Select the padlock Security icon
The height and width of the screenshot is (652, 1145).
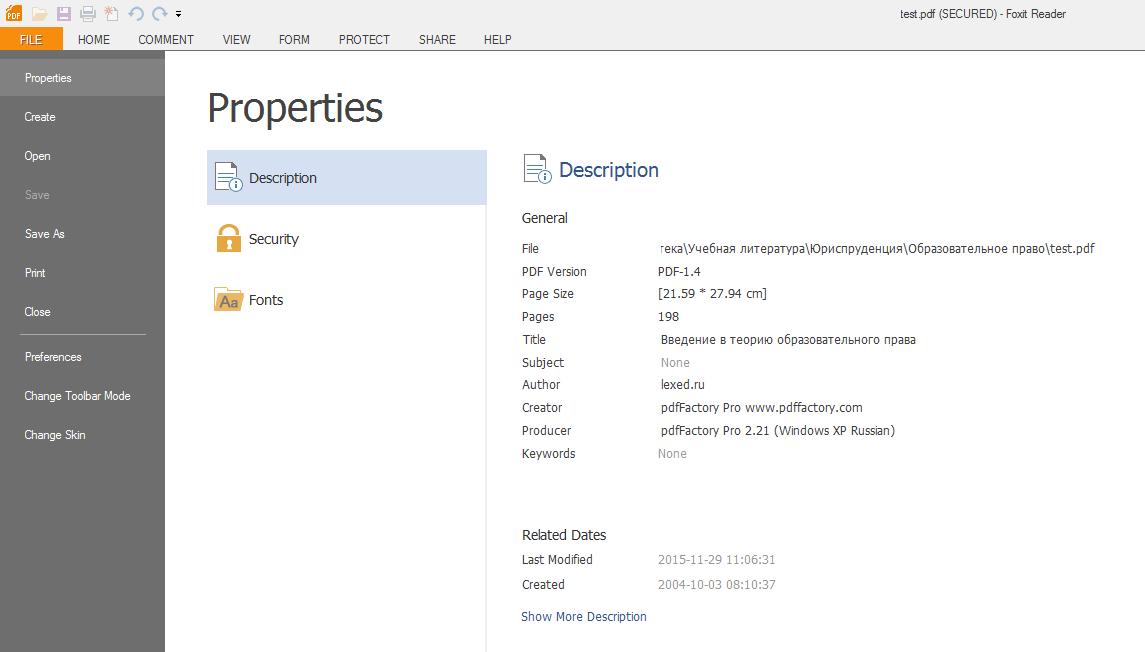click(229, 239)
